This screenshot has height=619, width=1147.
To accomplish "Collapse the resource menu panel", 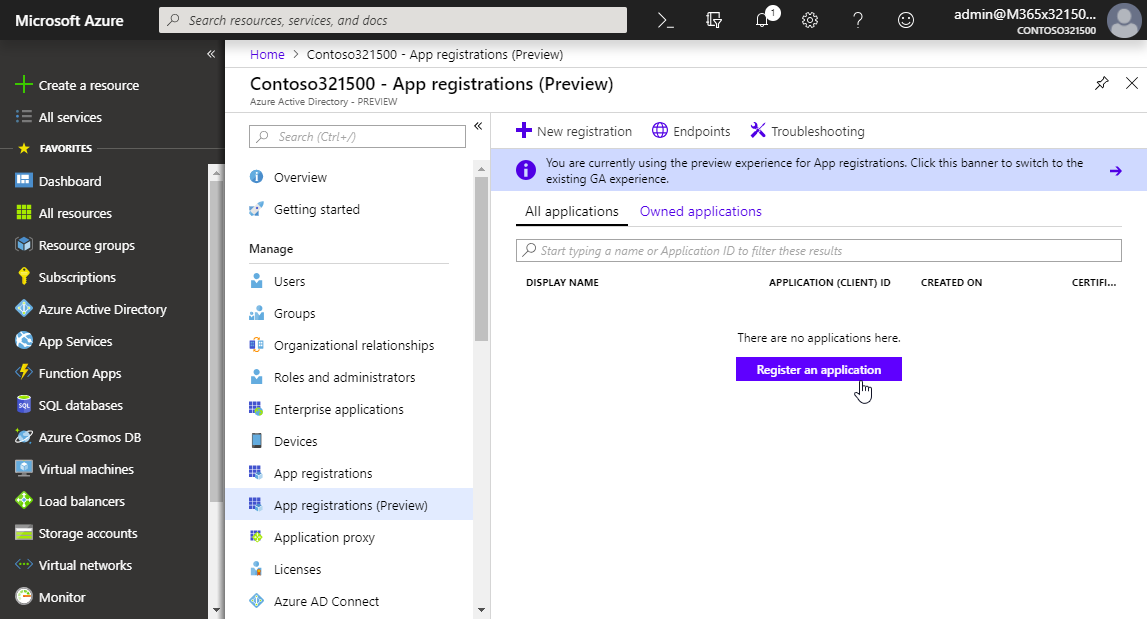I will pos(478,126).
